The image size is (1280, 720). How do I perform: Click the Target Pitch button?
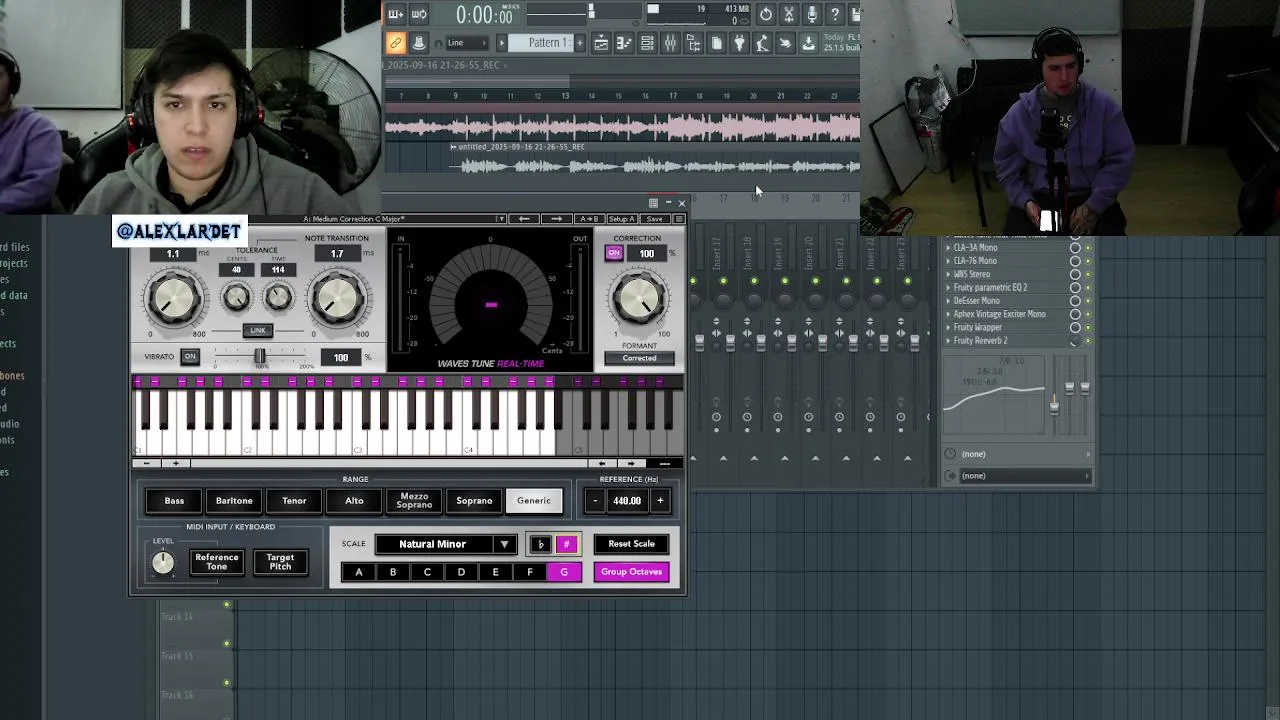click(x=280, y=562)
